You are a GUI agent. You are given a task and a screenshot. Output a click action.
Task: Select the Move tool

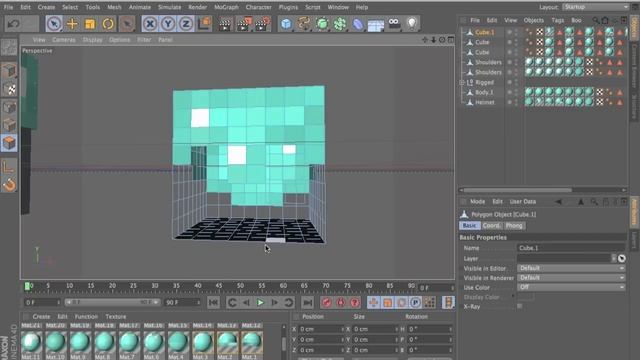point(72,24)
